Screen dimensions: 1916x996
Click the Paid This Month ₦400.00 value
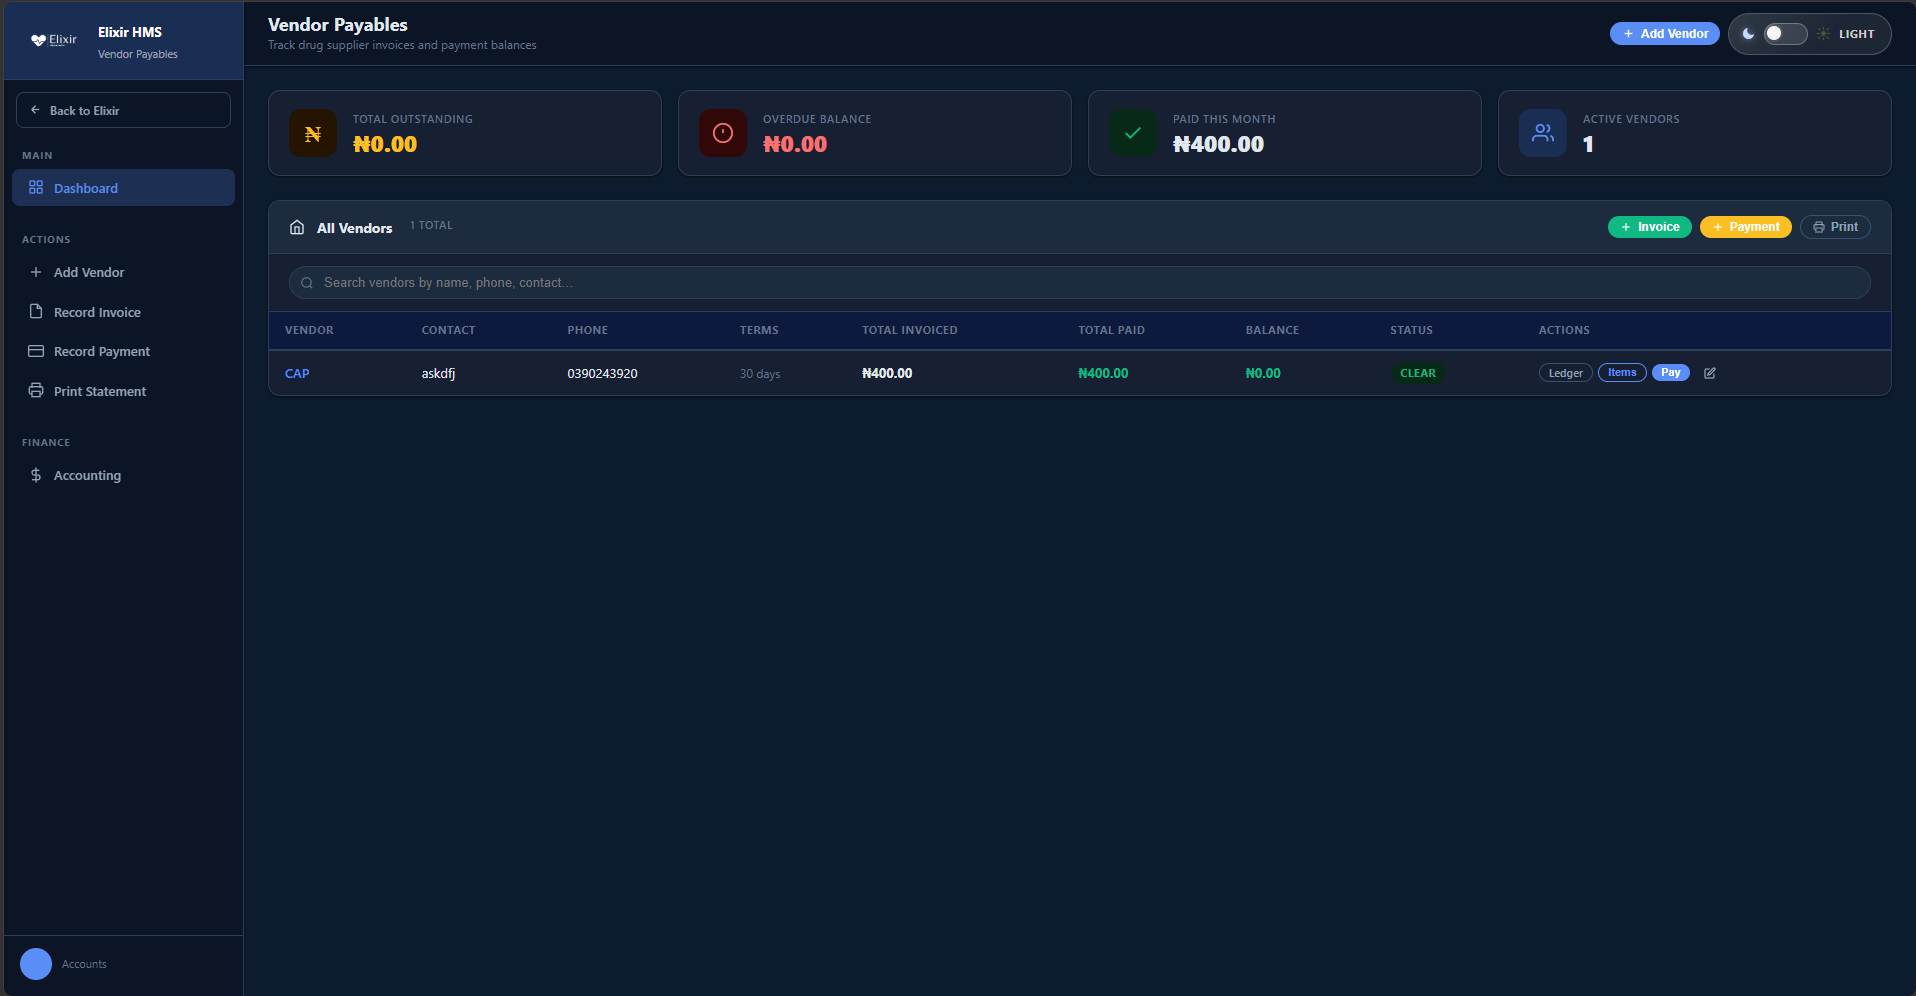[1218, 144]
